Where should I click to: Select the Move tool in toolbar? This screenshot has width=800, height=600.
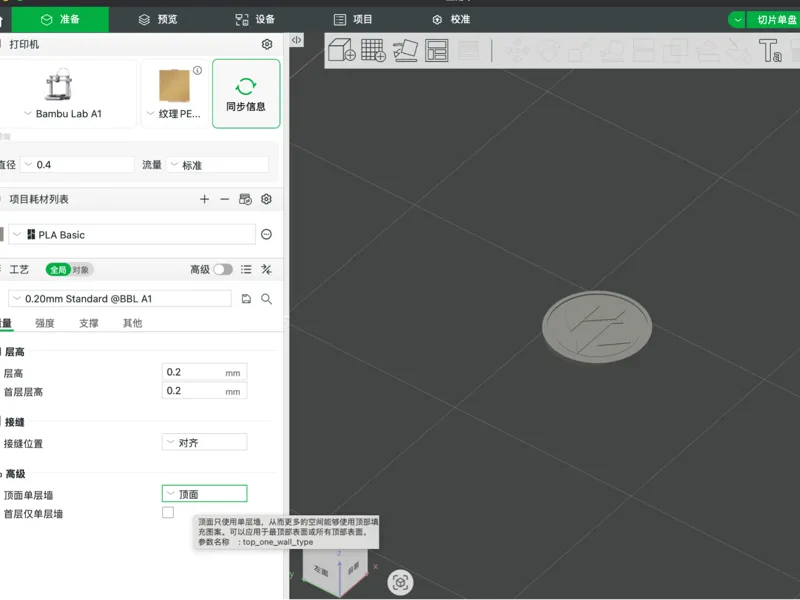pyautogui.click(x=517, y=51)
